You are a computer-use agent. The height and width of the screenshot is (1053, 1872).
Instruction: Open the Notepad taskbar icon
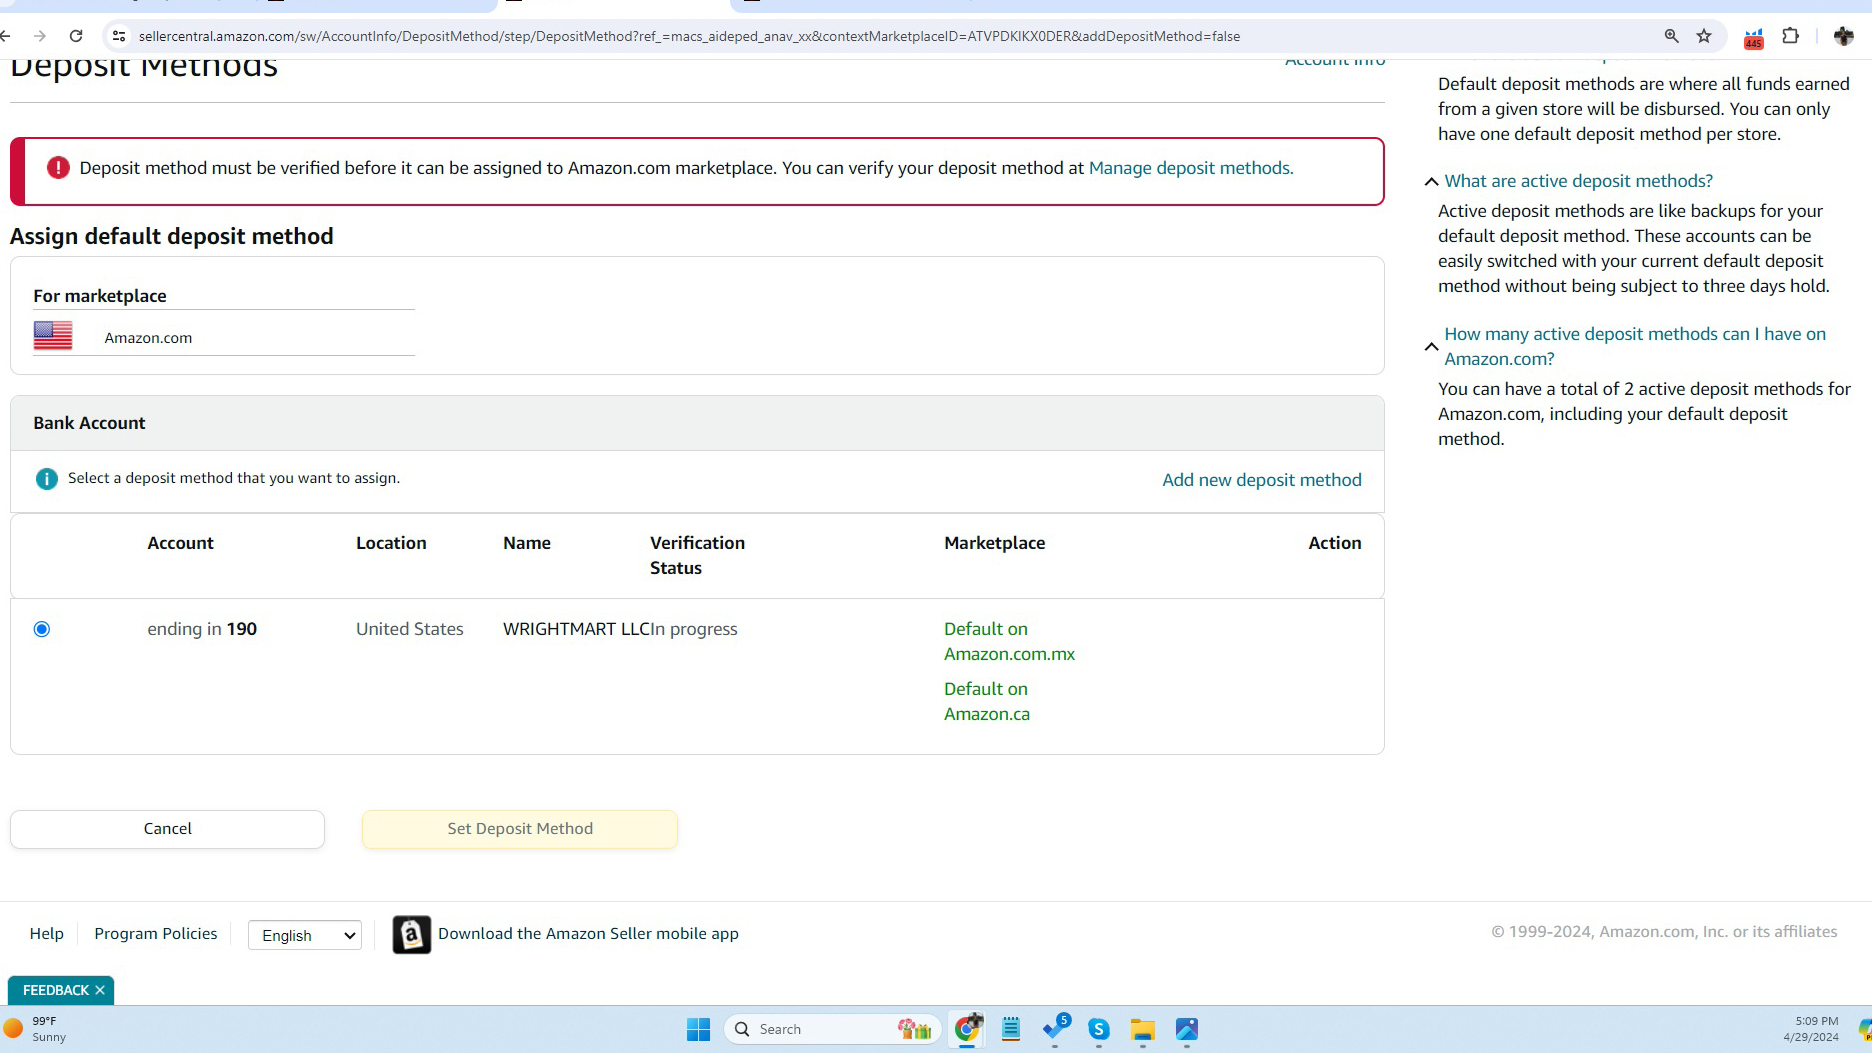pos(1011,1029)
